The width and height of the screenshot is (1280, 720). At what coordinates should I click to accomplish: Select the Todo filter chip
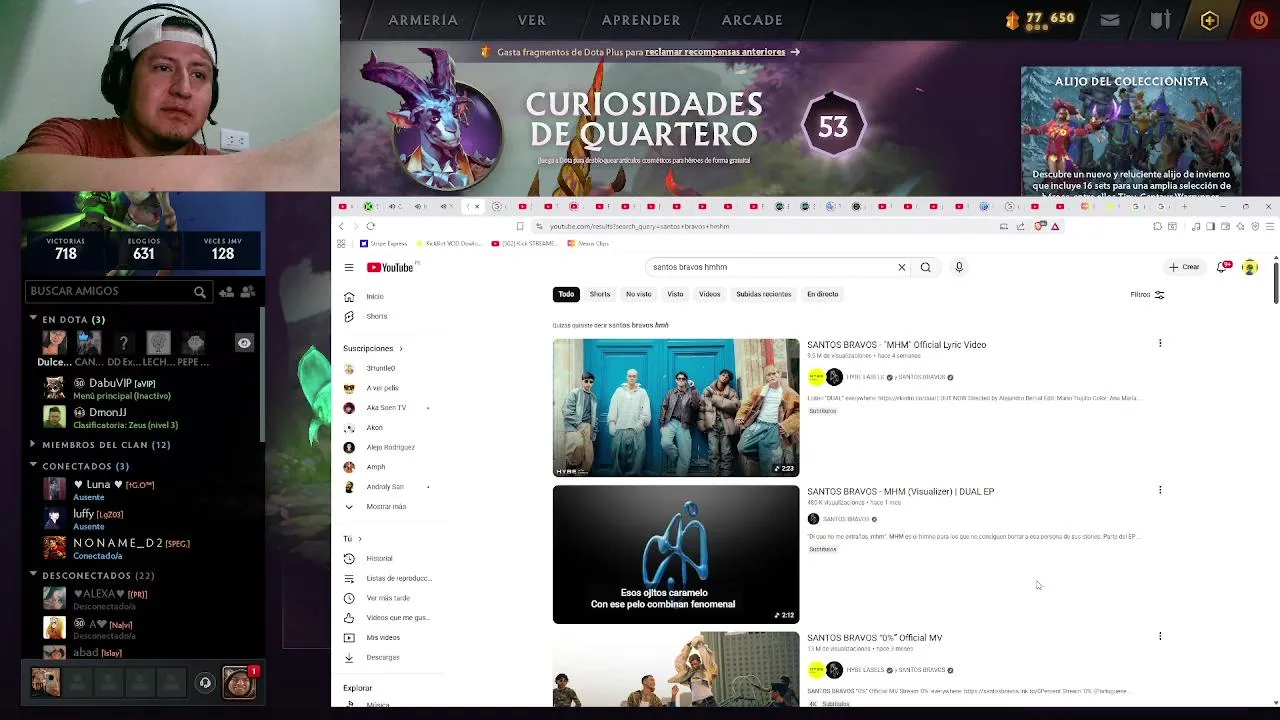click(566, 294)
